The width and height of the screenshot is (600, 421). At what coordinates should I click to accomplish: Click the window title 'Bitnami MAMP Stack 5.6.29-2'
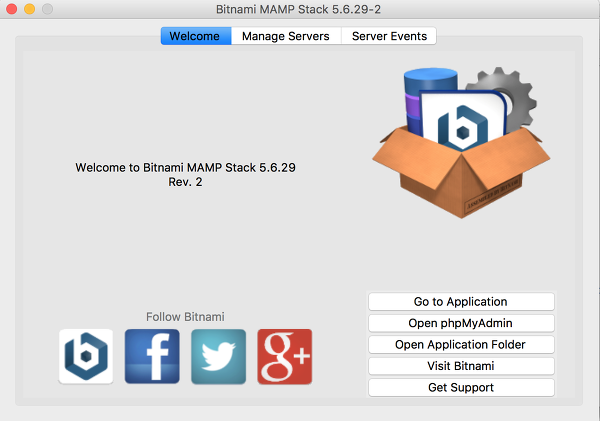pos(298,9)
